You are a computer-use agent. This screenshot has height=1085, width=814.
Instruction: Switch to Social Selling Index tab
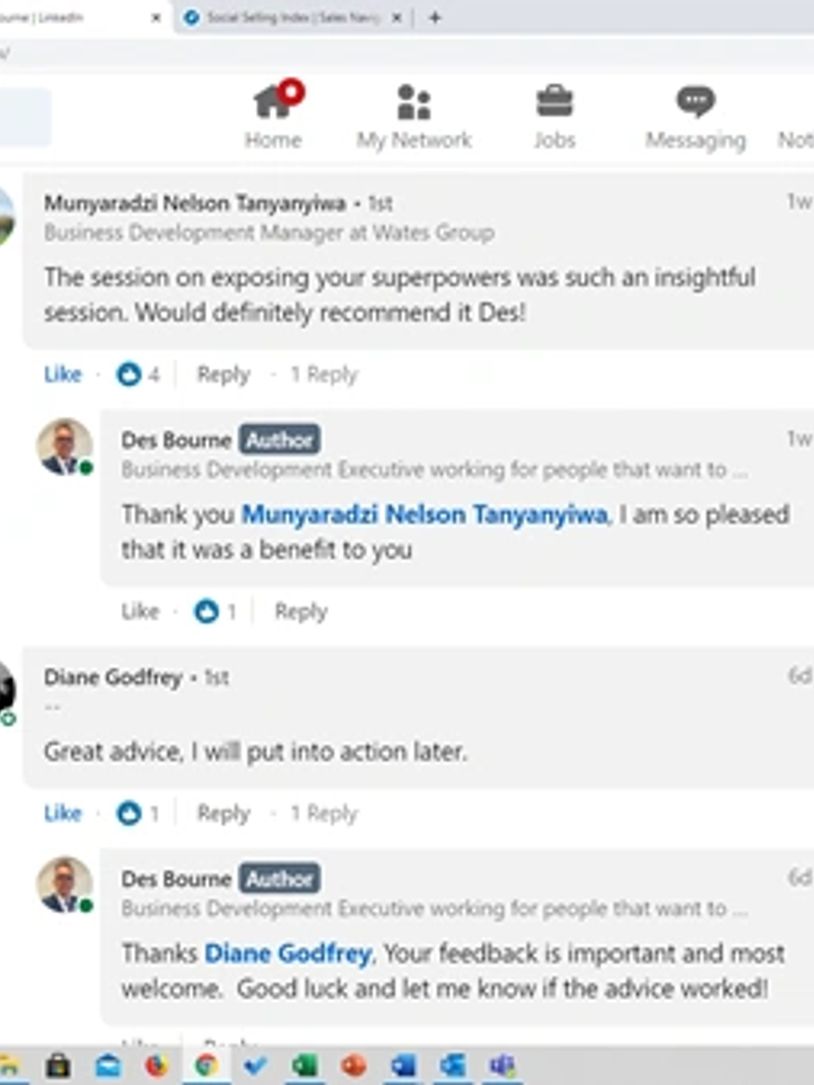(x=290, y=18)
